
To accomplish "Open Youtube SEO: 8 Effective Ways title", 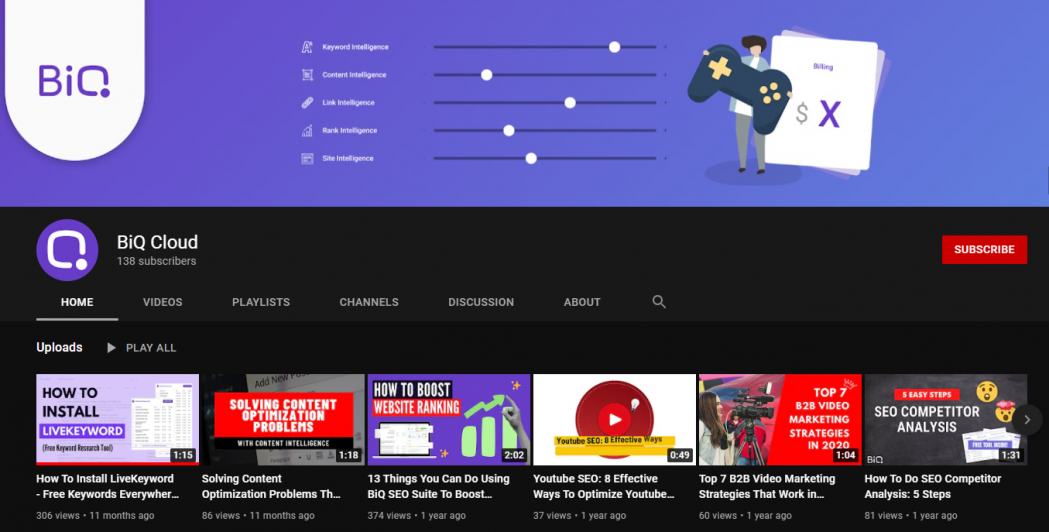I will 604,486.
